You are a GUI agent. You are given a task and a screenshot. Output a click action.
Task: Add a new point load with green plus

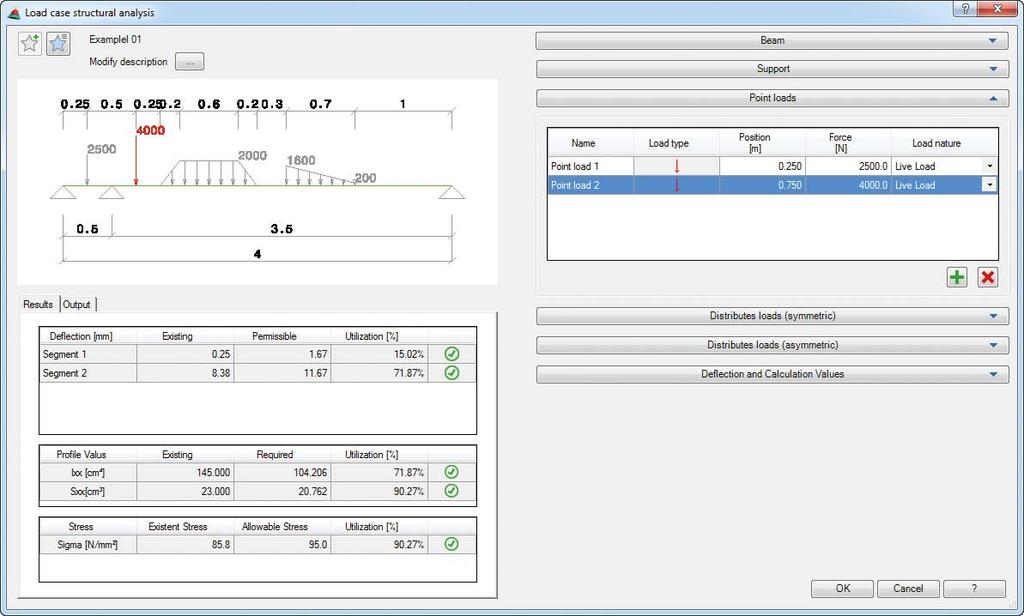pyautogui.click(x=957, y=277)
